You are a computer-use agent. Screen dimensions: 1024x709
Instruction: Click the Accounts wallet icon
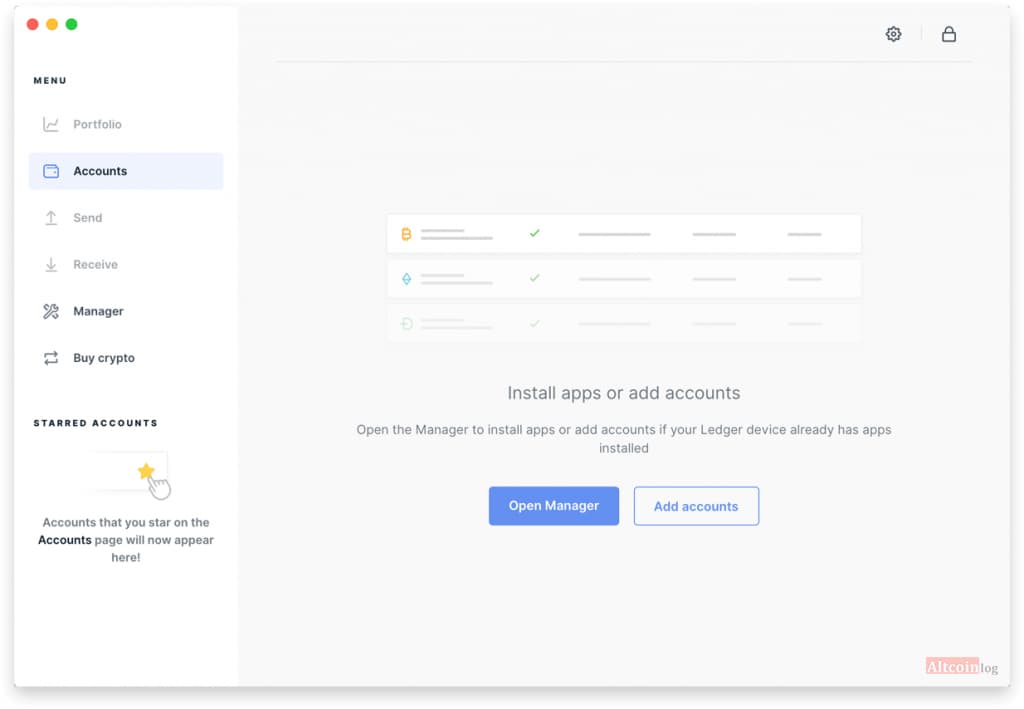coord(51,171)
